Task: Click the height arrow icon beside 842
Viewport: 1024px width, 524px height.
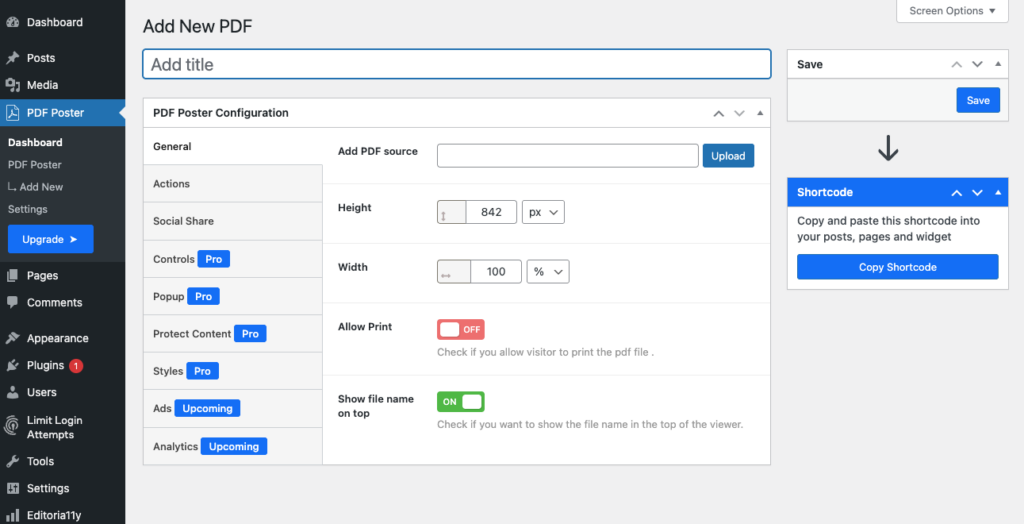Action: click(443, 215)
